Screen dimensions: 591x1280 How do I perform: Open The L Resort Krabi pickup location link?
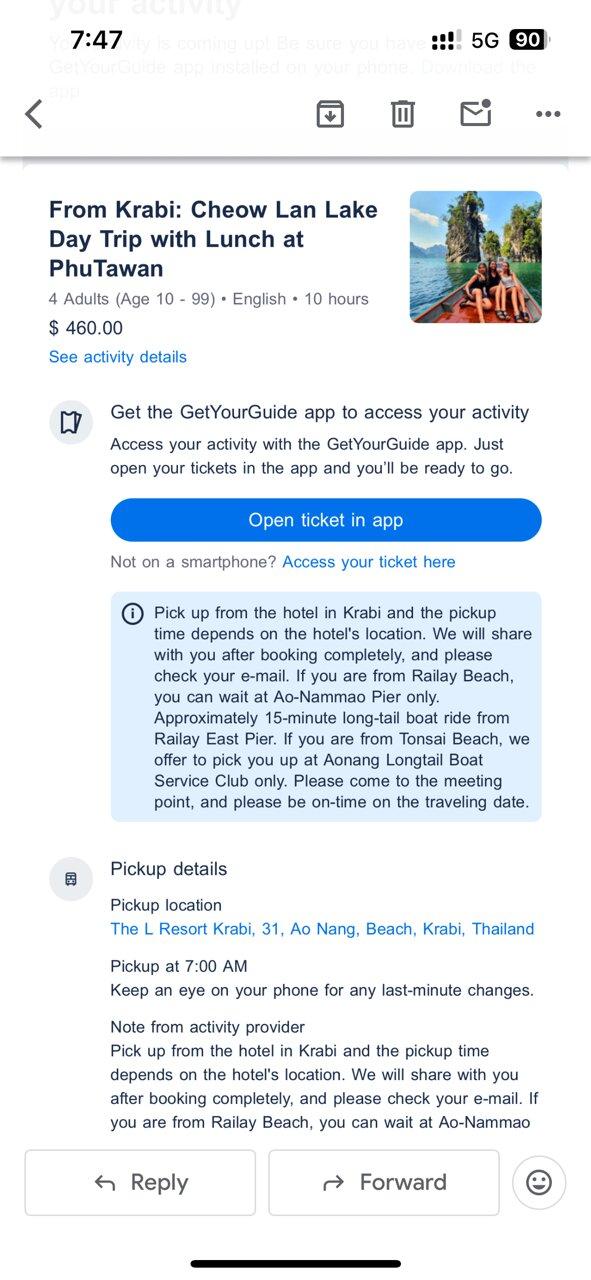pos(322,929)
